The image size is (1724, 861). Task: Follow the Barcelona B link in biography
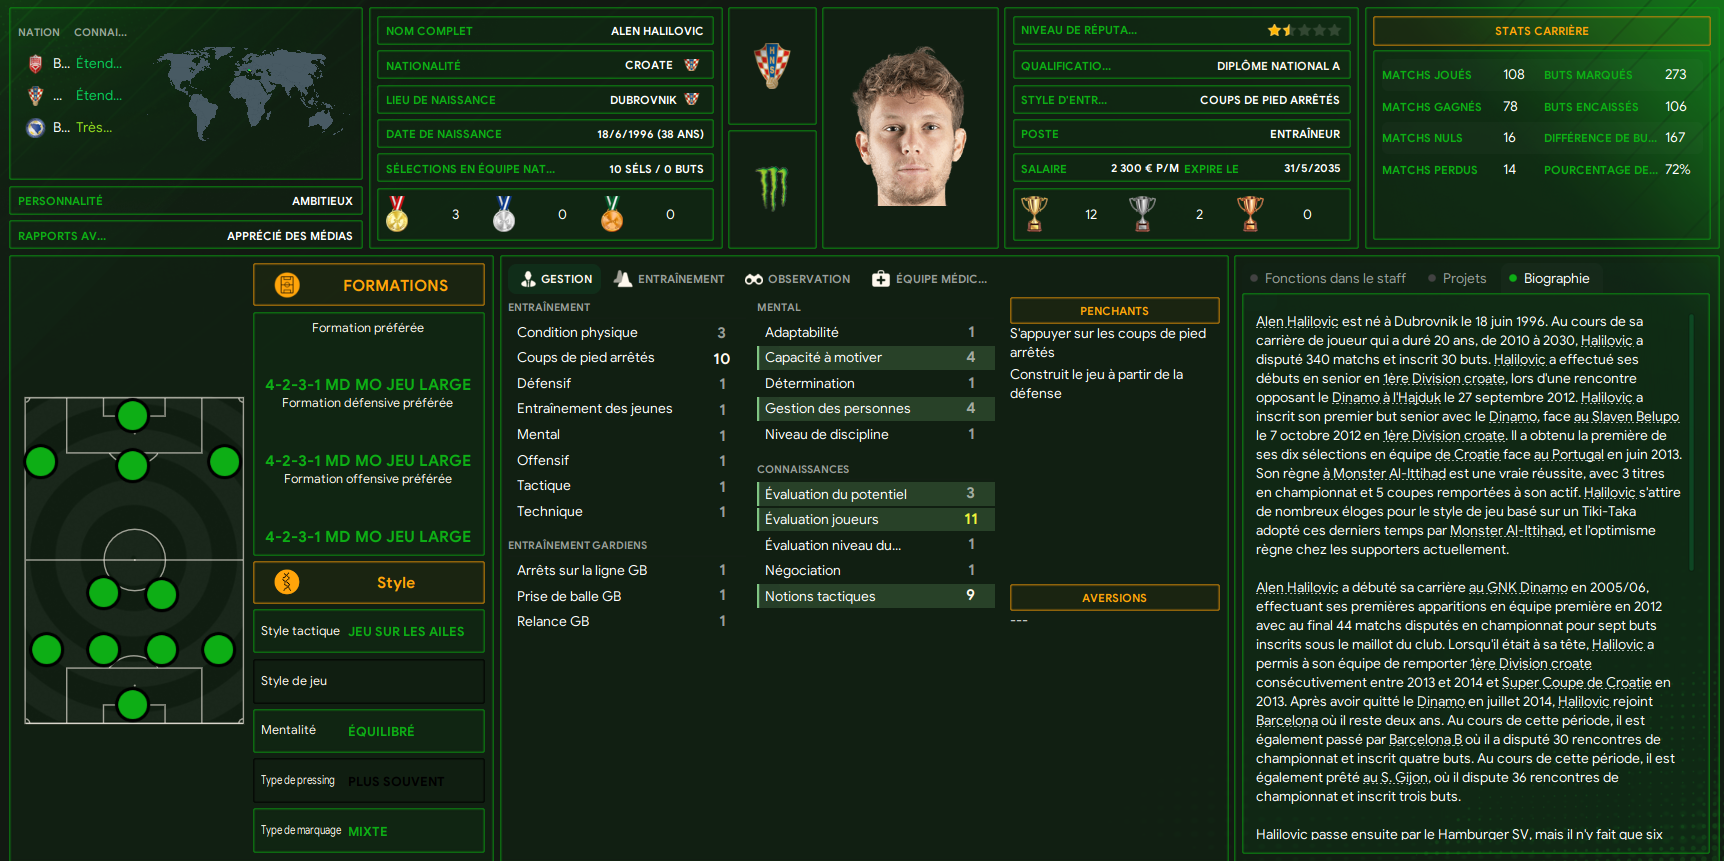[1425, 739]
